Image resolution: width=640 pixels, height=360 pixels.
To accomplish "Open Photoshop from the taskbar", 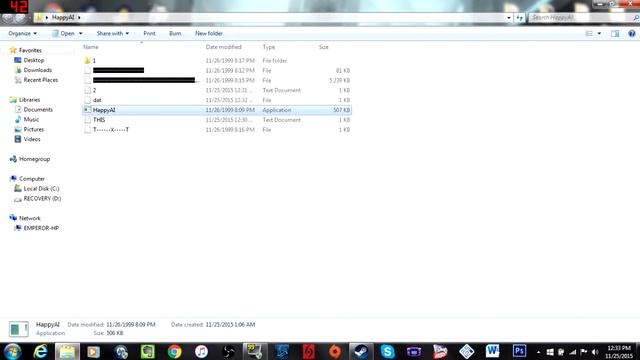I will point(519,351).
